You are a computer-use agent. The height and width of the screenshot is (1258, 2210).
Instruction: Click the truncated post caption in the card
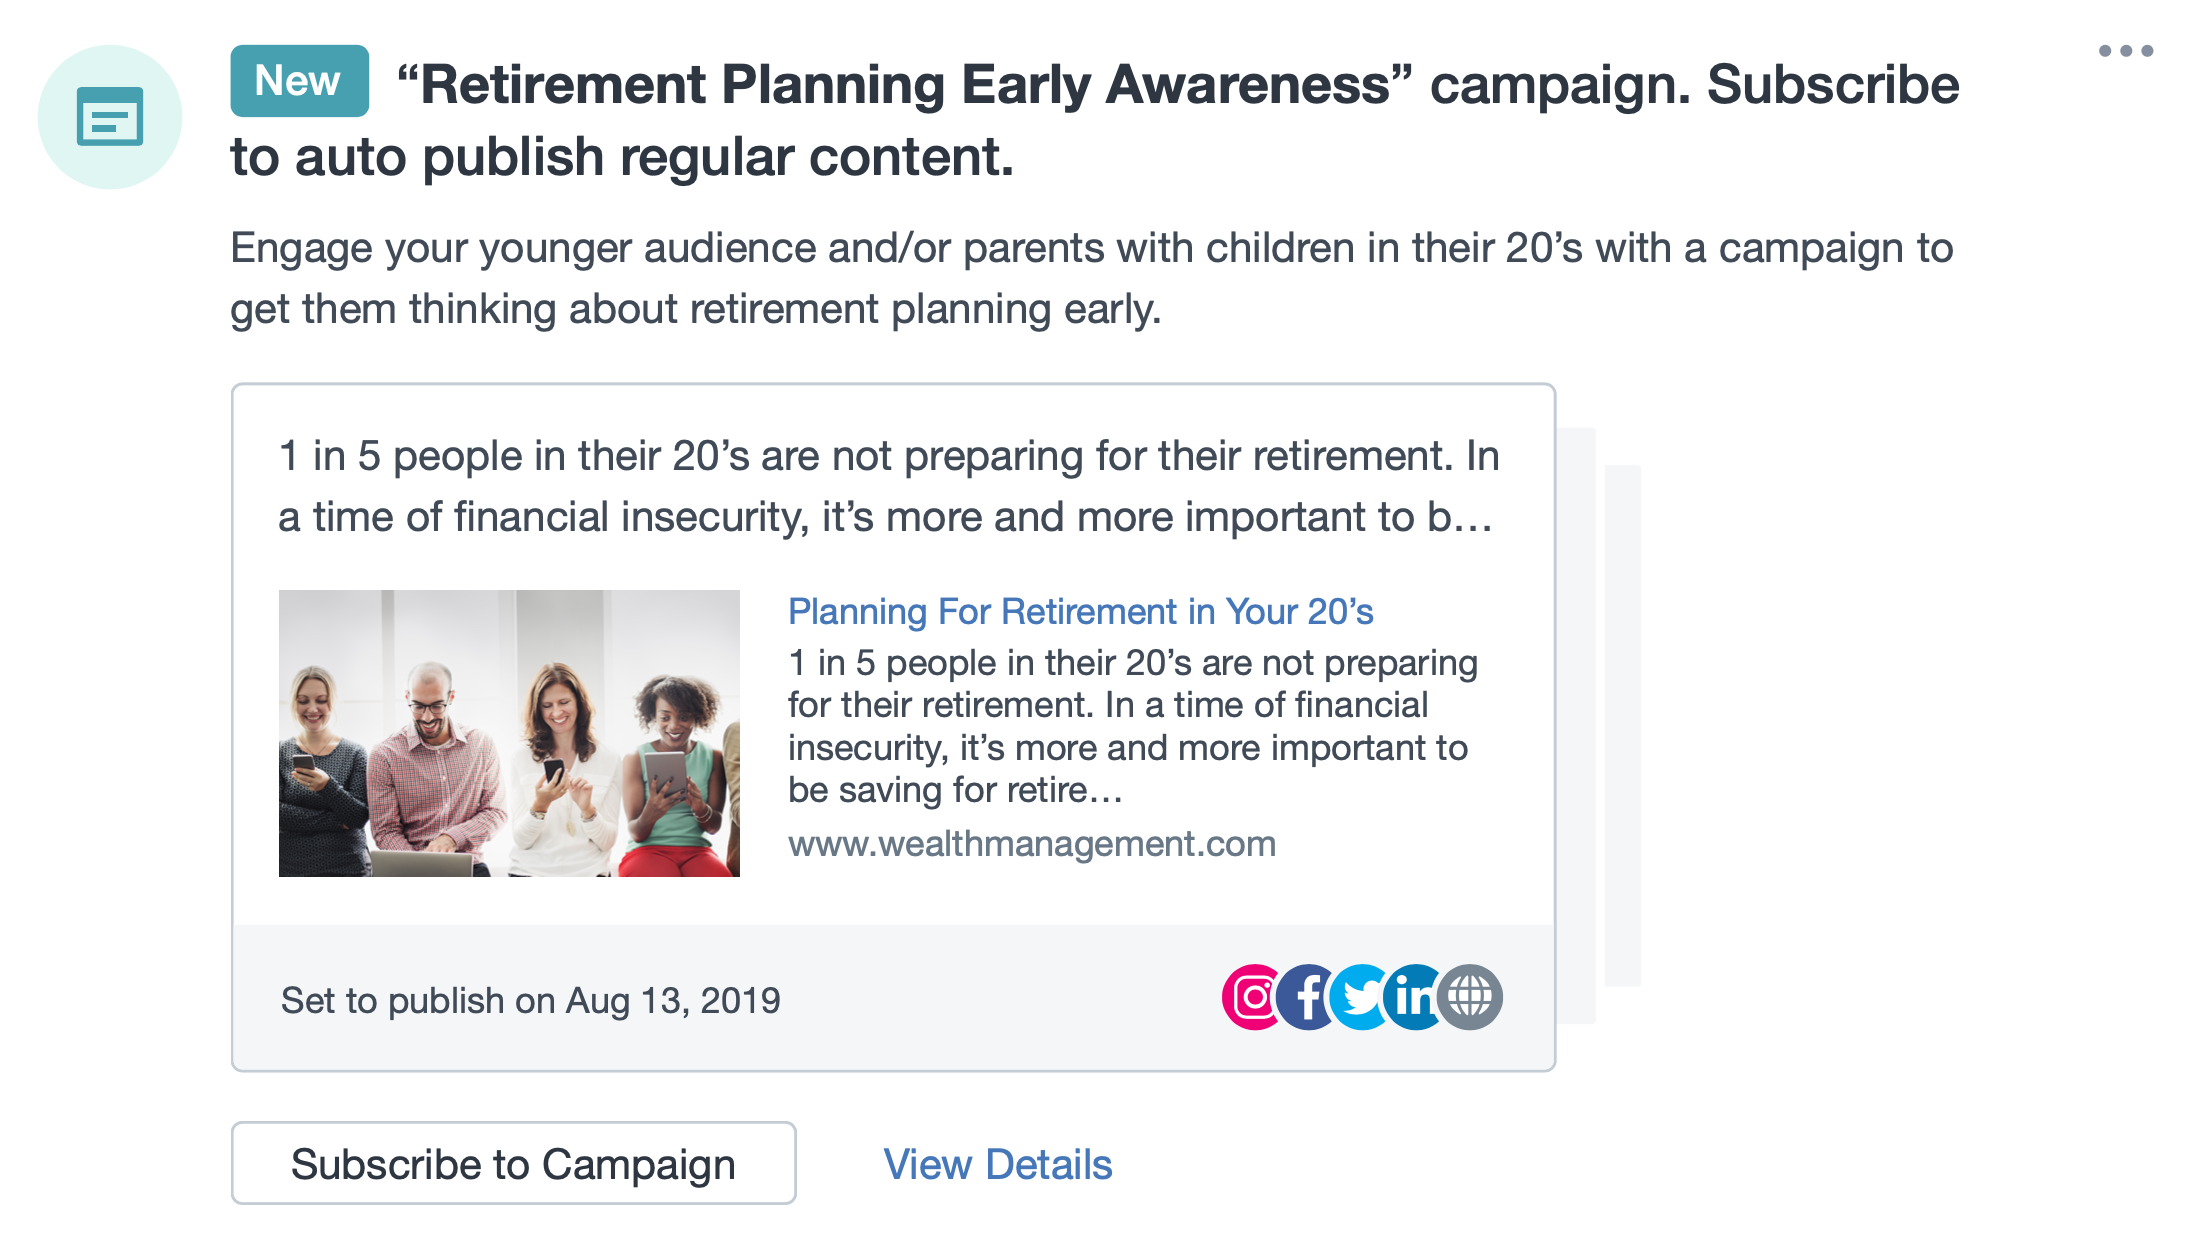(888, 487)
